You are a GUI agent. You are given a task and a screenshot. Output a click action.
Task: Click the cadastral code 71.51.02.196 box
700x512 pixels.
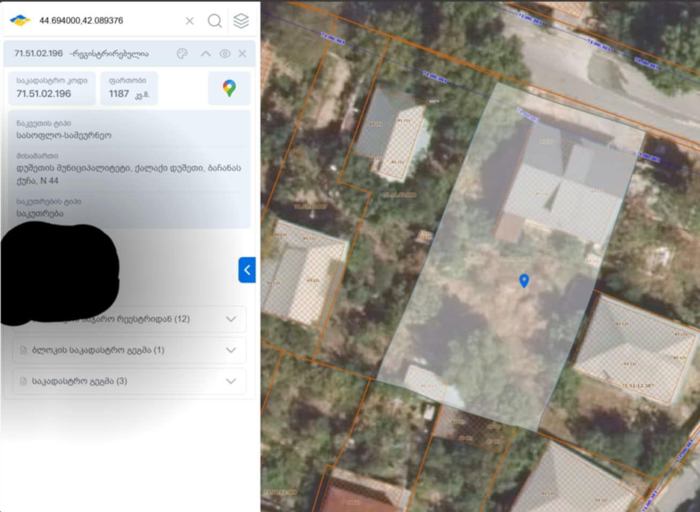click(52, 89)
